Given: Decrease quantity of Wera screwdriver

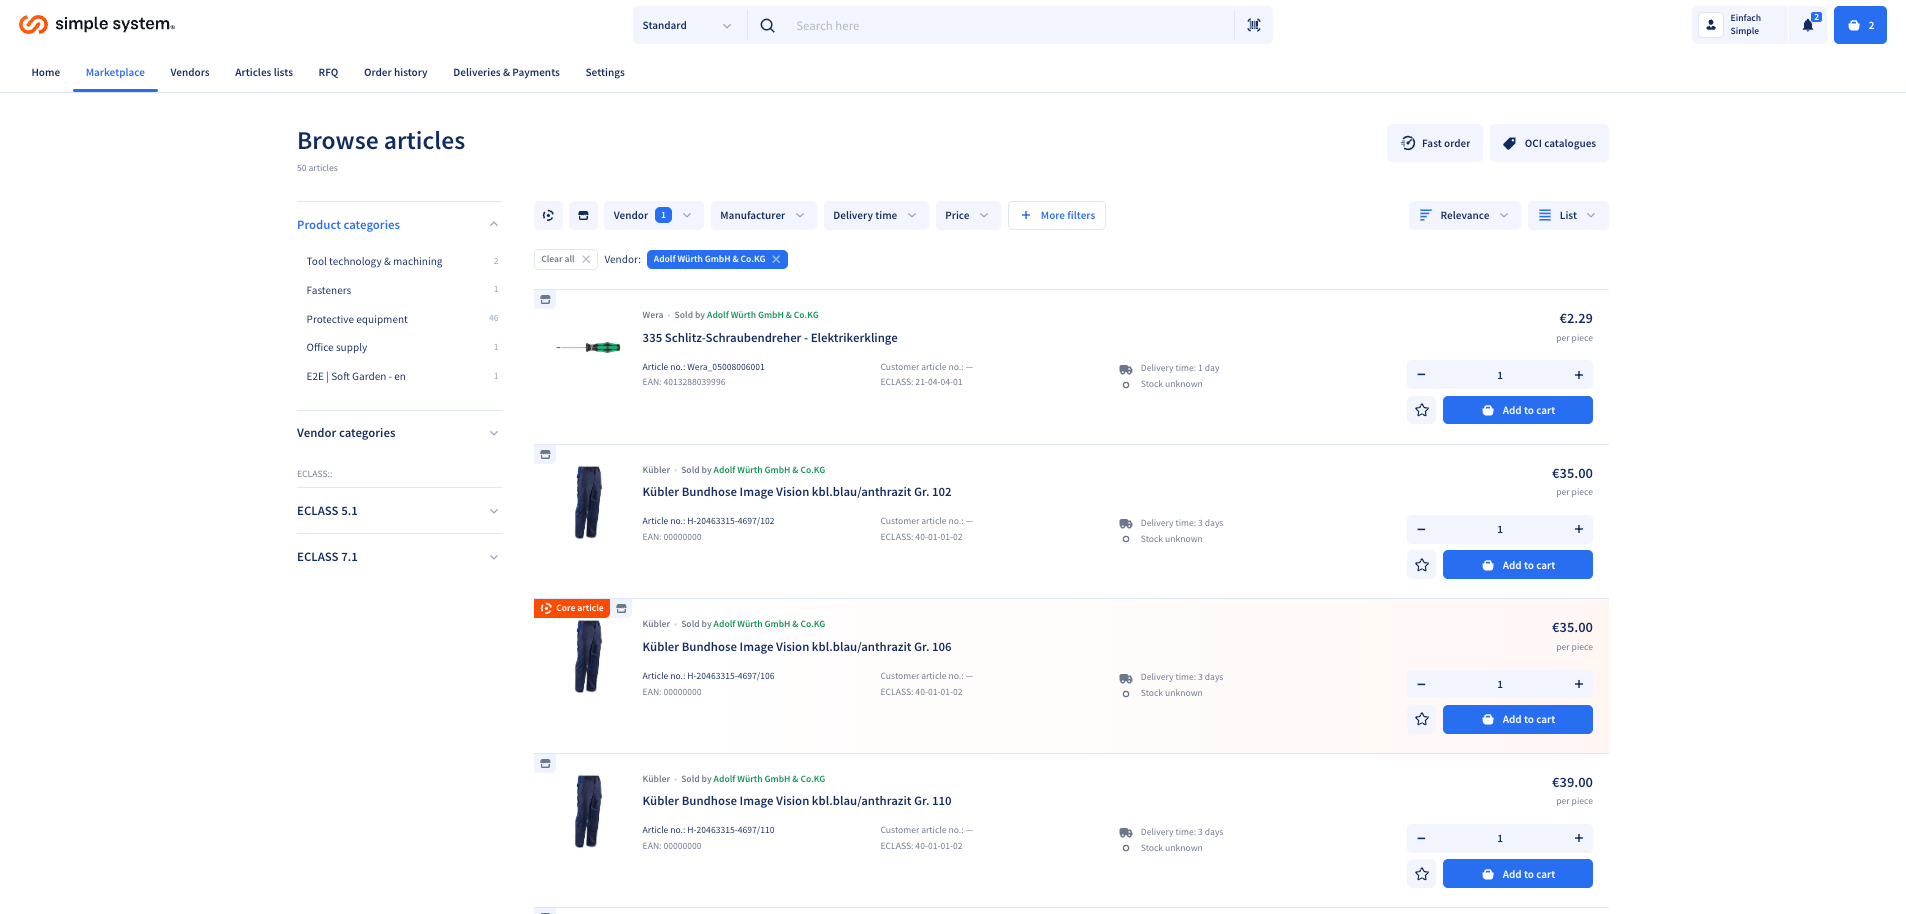Looking at the screenshot, I should click(x=1421, y=375).
